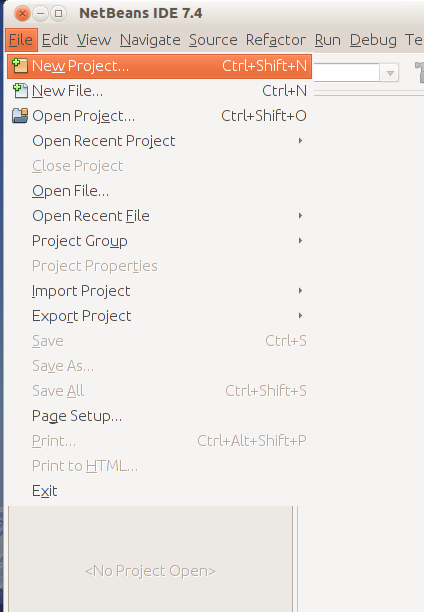Close the NetBeans window
424x612 pixels.
click(22, 14)
